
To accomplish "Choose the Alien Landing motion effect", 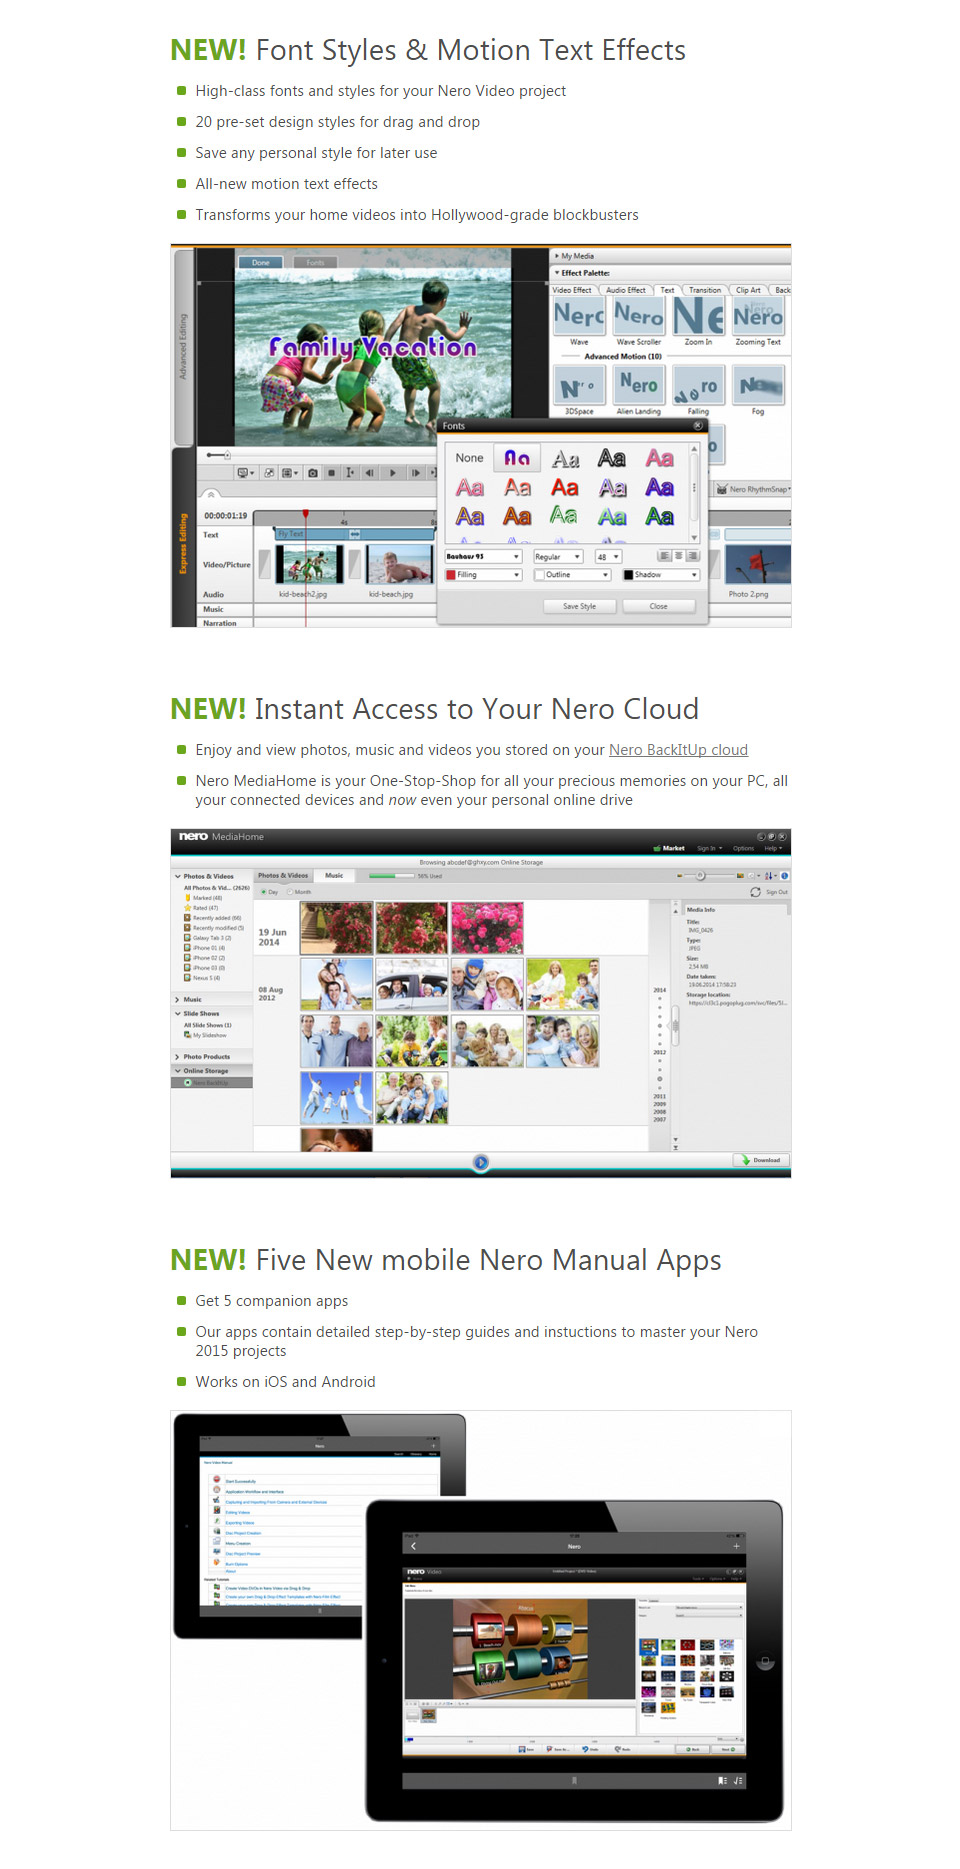I will pos(639,385).
